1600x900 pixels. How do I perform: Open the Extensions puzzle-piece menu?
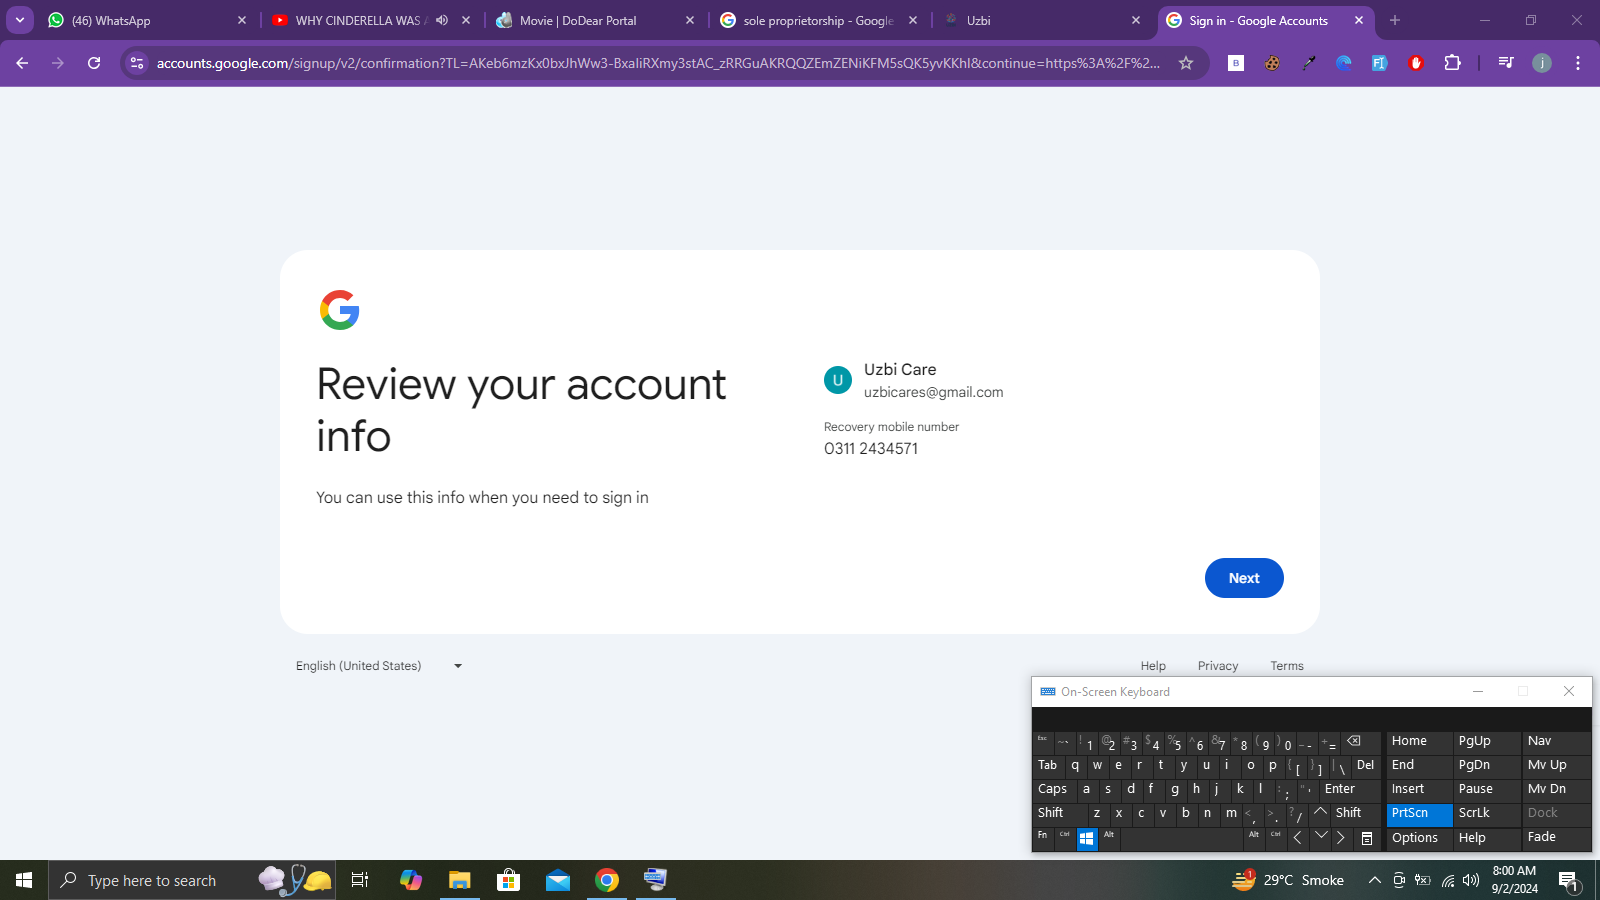tap(1452, 63)
